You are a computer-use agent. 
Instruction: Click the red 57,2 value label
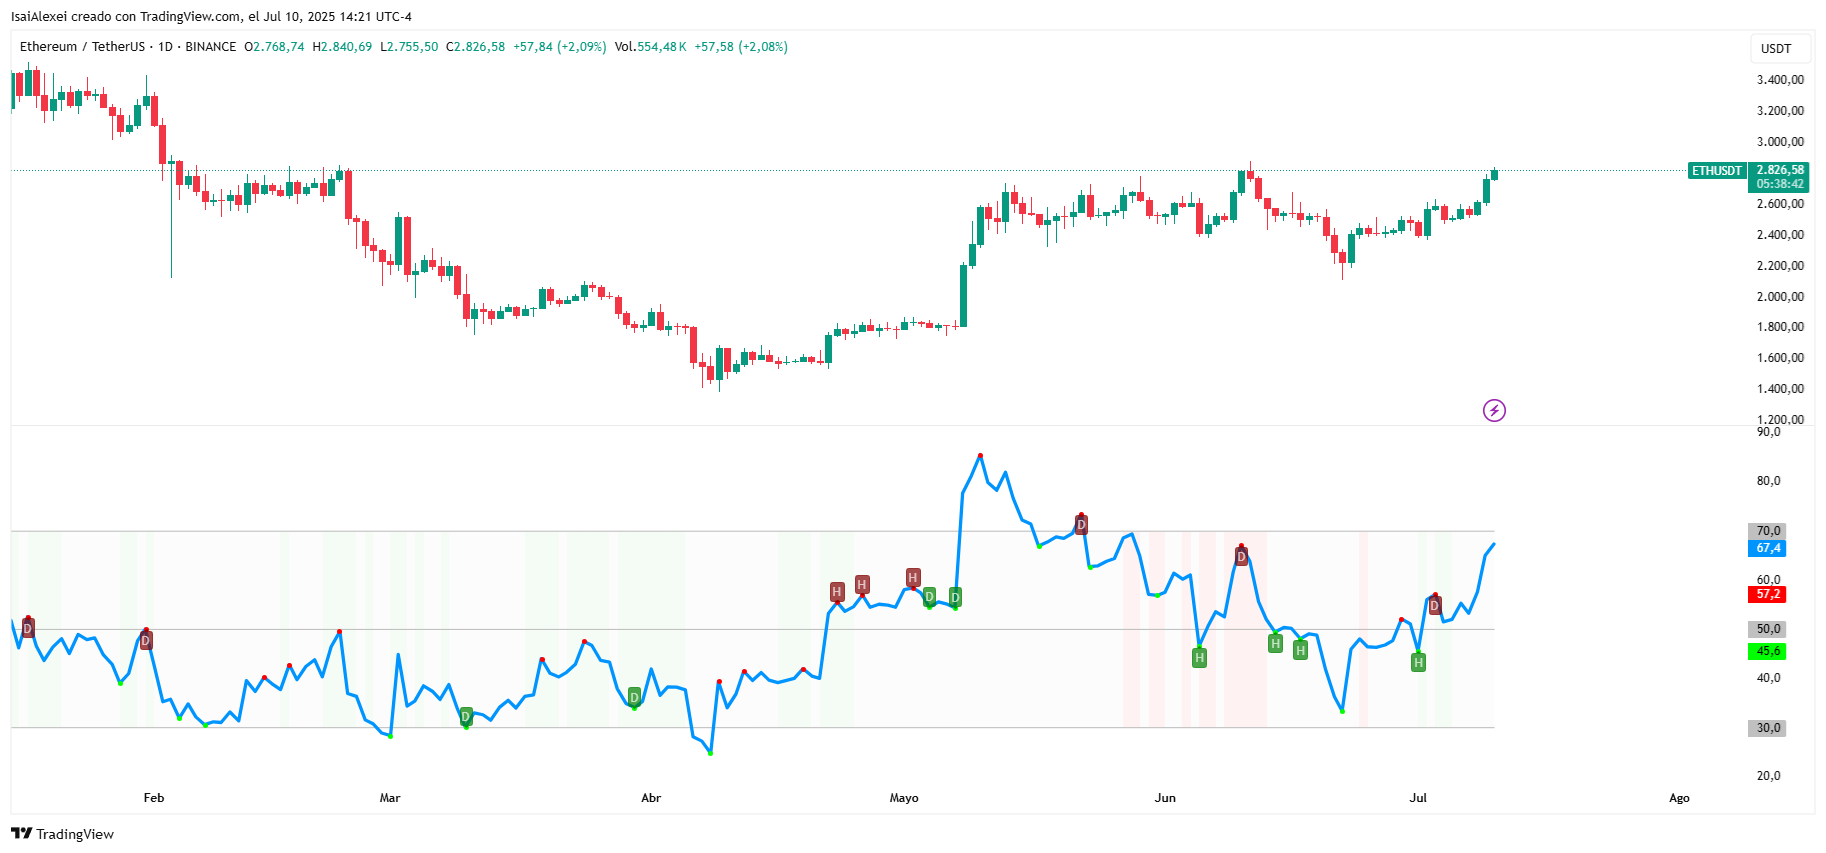tap(1768, 594)
